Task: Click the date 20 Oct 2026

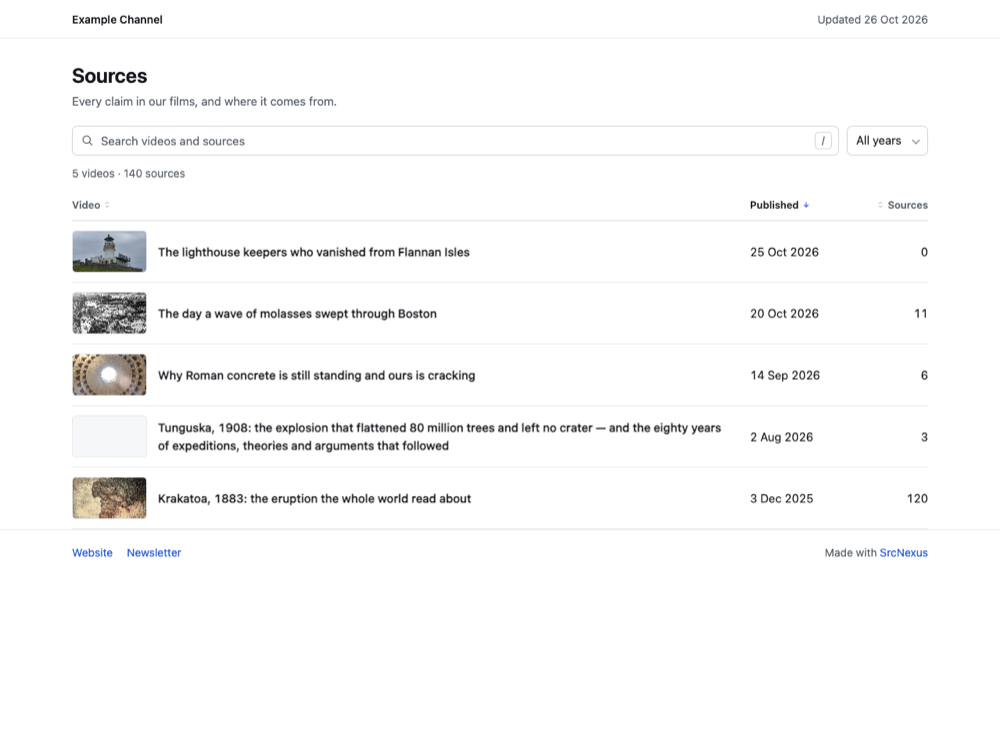Action: click(x=784, y=314)
